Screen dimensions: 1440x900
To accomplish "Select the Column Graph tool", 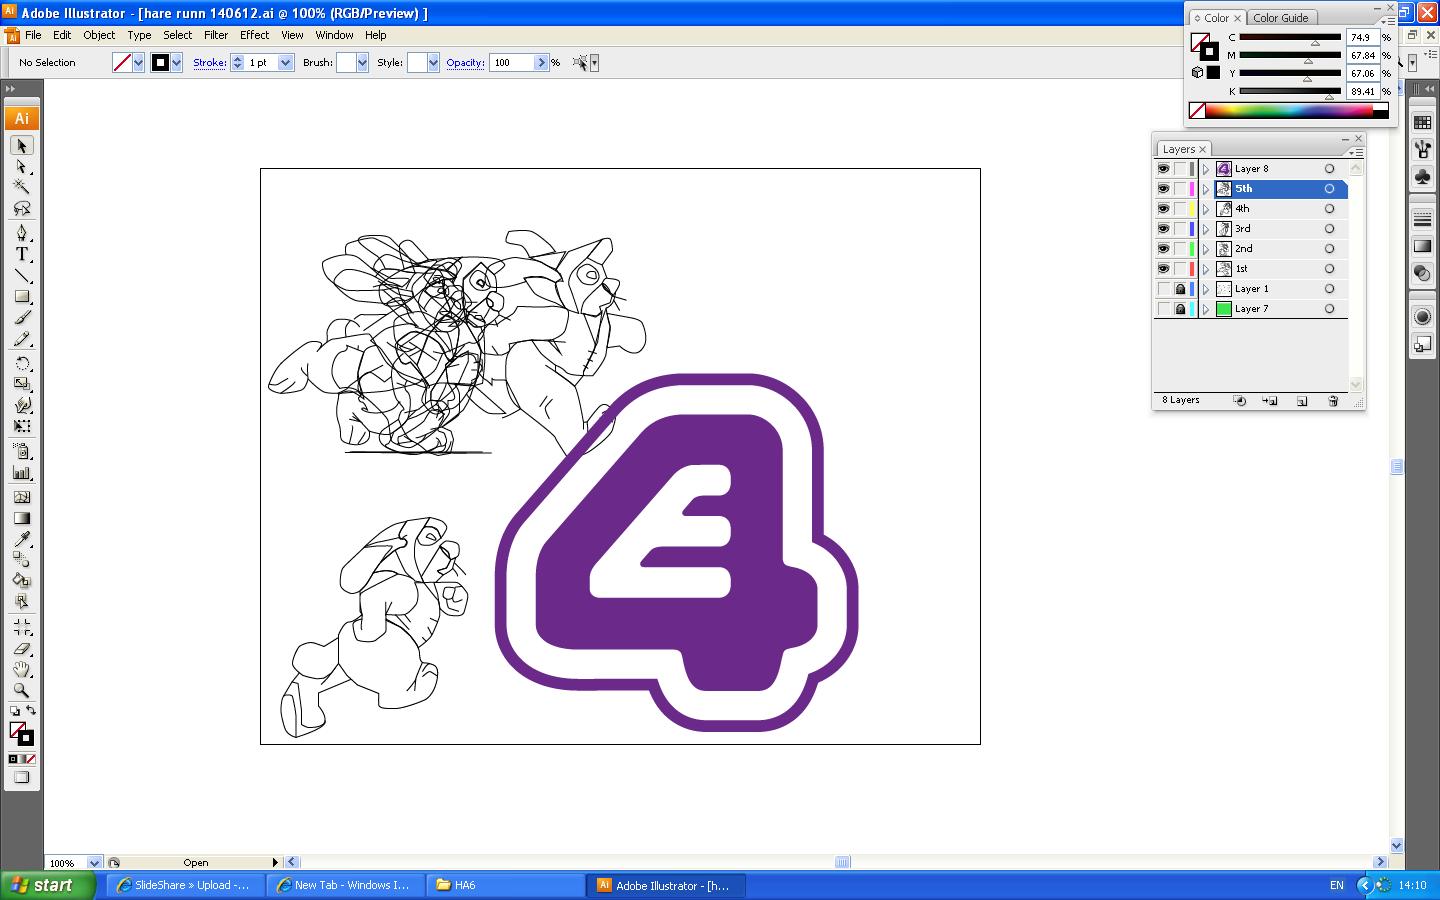I will 21,473.
